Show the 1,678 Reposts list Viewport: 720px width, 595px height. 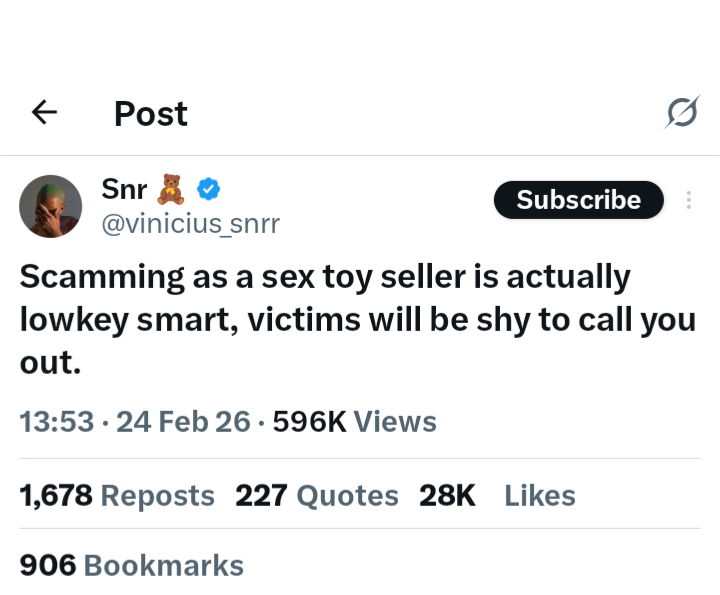tap(117, 495)
